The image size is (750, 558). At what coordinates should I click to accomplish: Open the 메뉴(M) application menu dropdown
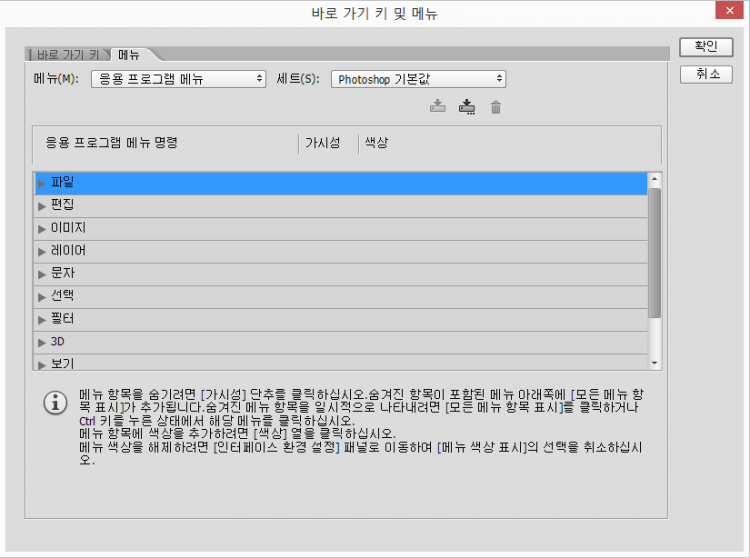pyautogui.click(x=178, y=79)
